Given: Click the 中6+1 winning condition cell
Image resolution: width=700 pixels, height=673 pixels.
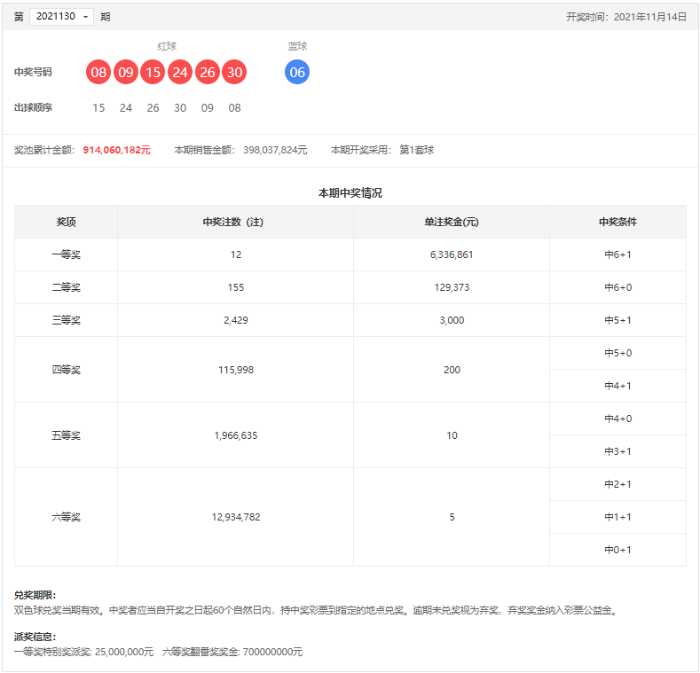Looking at the screenshot, I should (617, 255).
